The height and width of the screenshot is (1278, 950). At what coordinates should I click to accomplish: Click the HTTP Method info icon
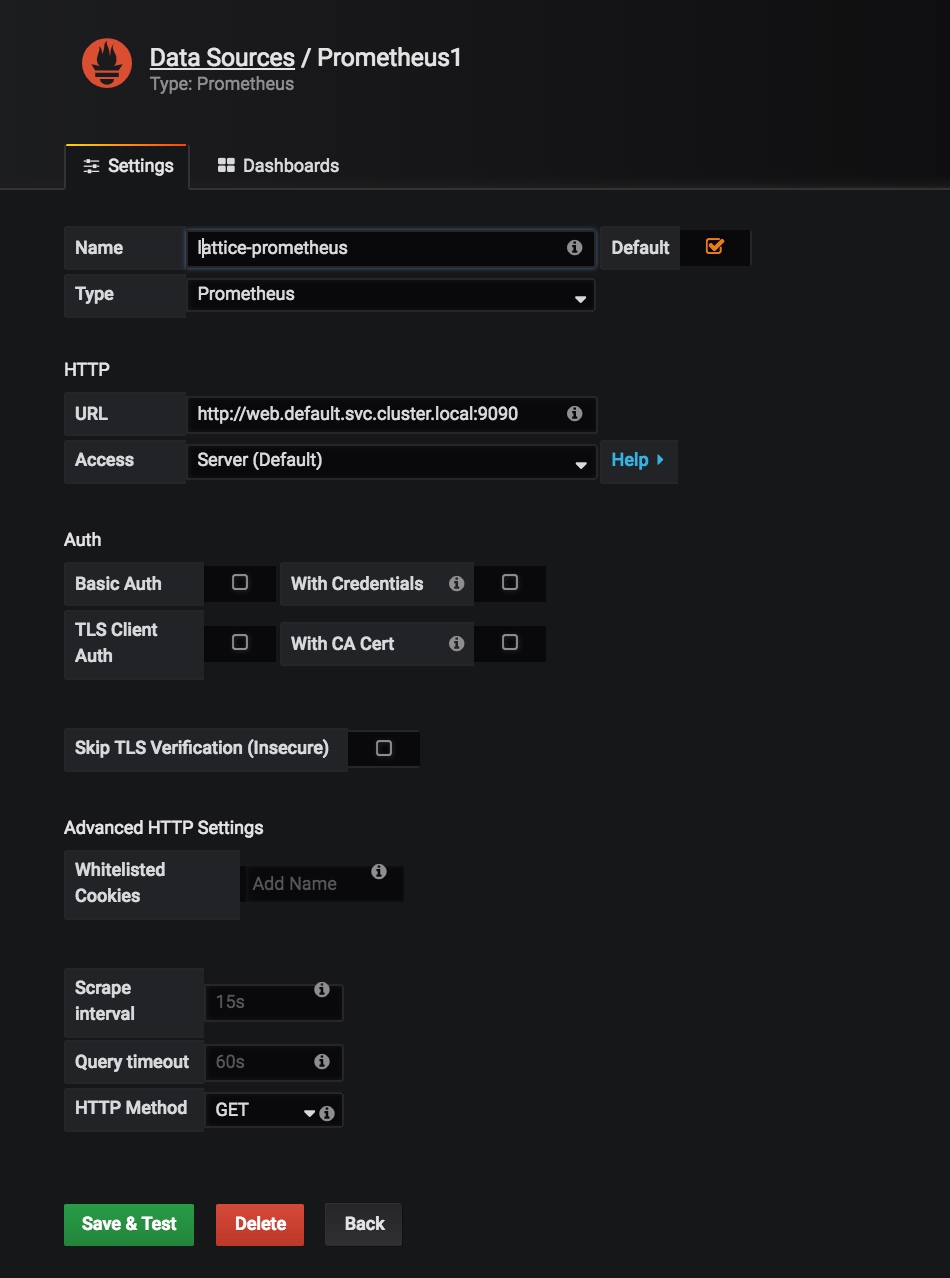pyautogui.click(x=327, y=1113)
